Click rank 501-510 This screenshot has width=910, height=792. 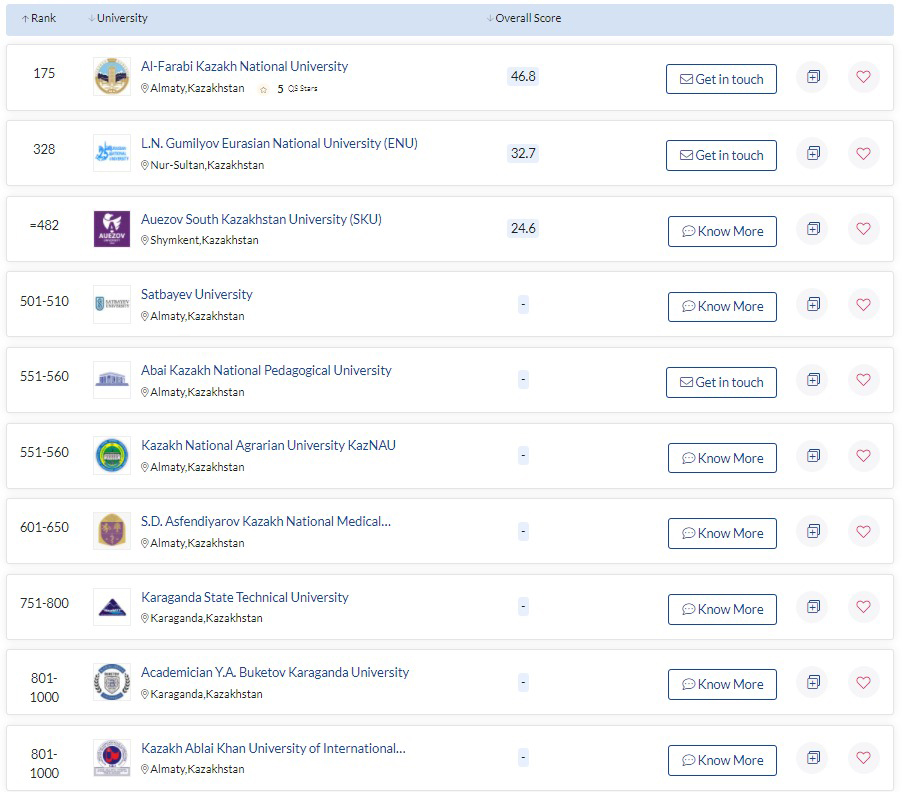[44, 302]
